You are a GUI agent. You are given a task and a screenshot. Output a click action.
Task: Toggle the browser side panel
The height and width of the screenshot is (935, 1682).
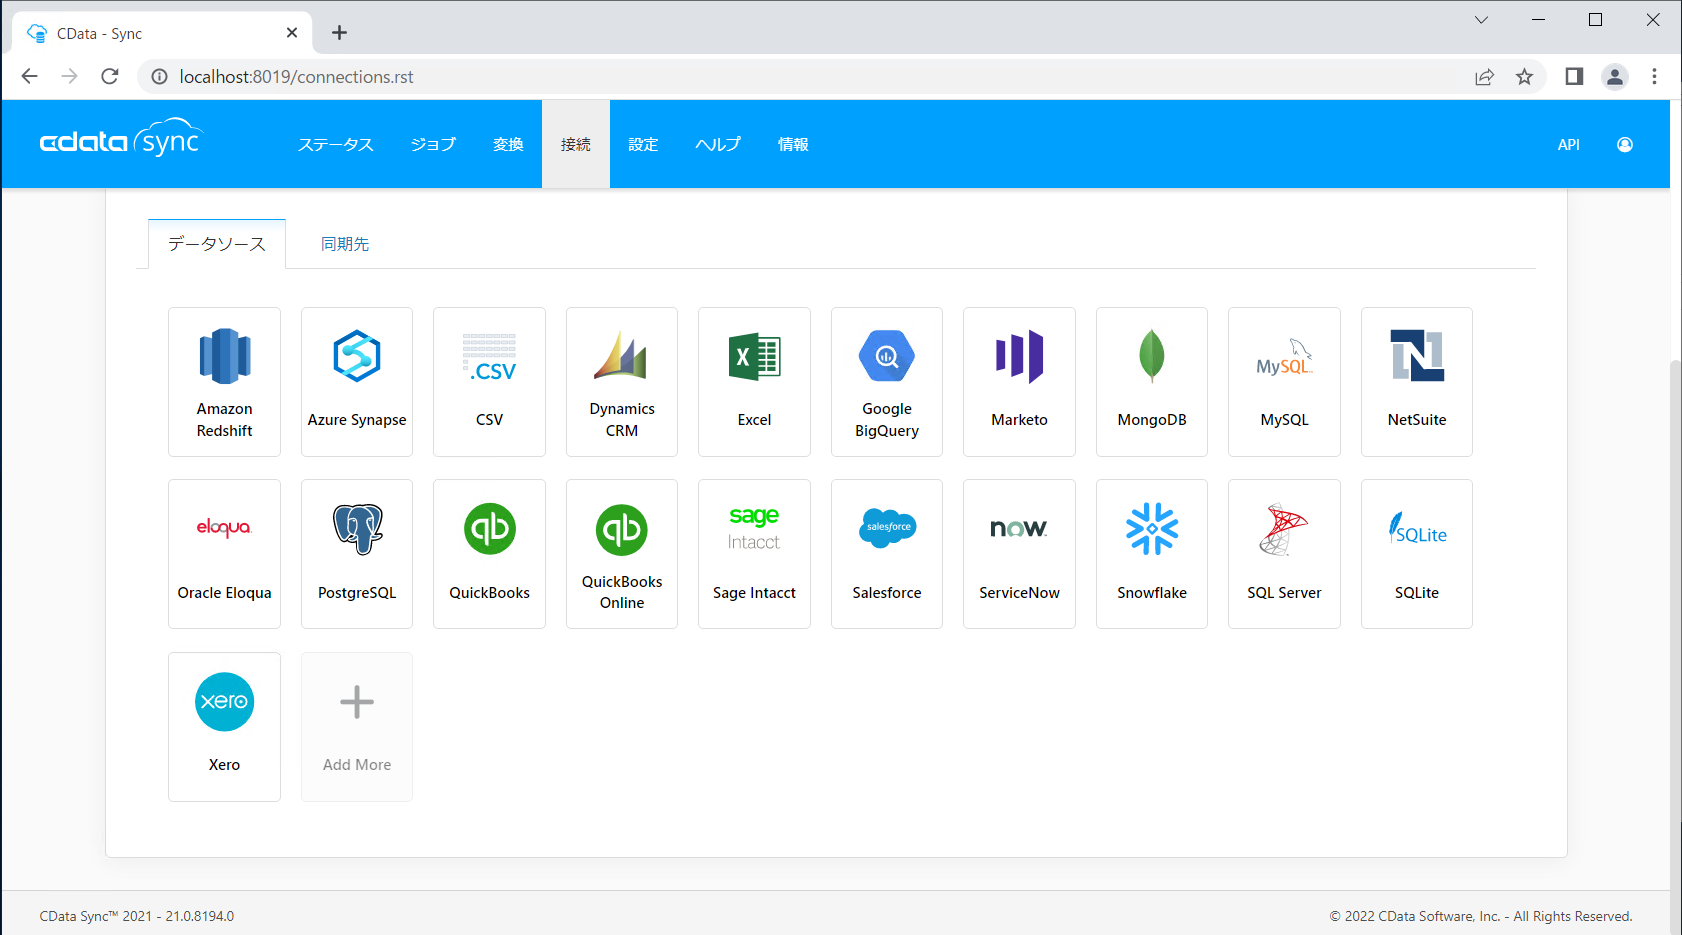point(1574,76)
